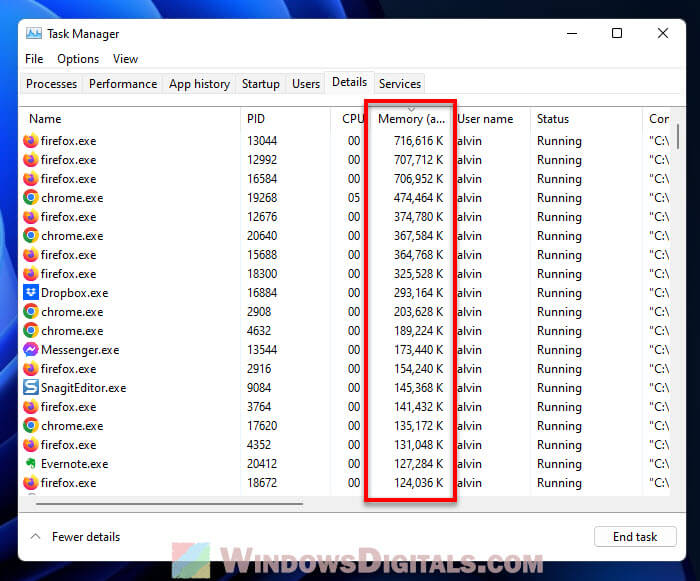Maximize the Task Manager window
Screen dimensions: 700x581
click(x=617, y=33)
